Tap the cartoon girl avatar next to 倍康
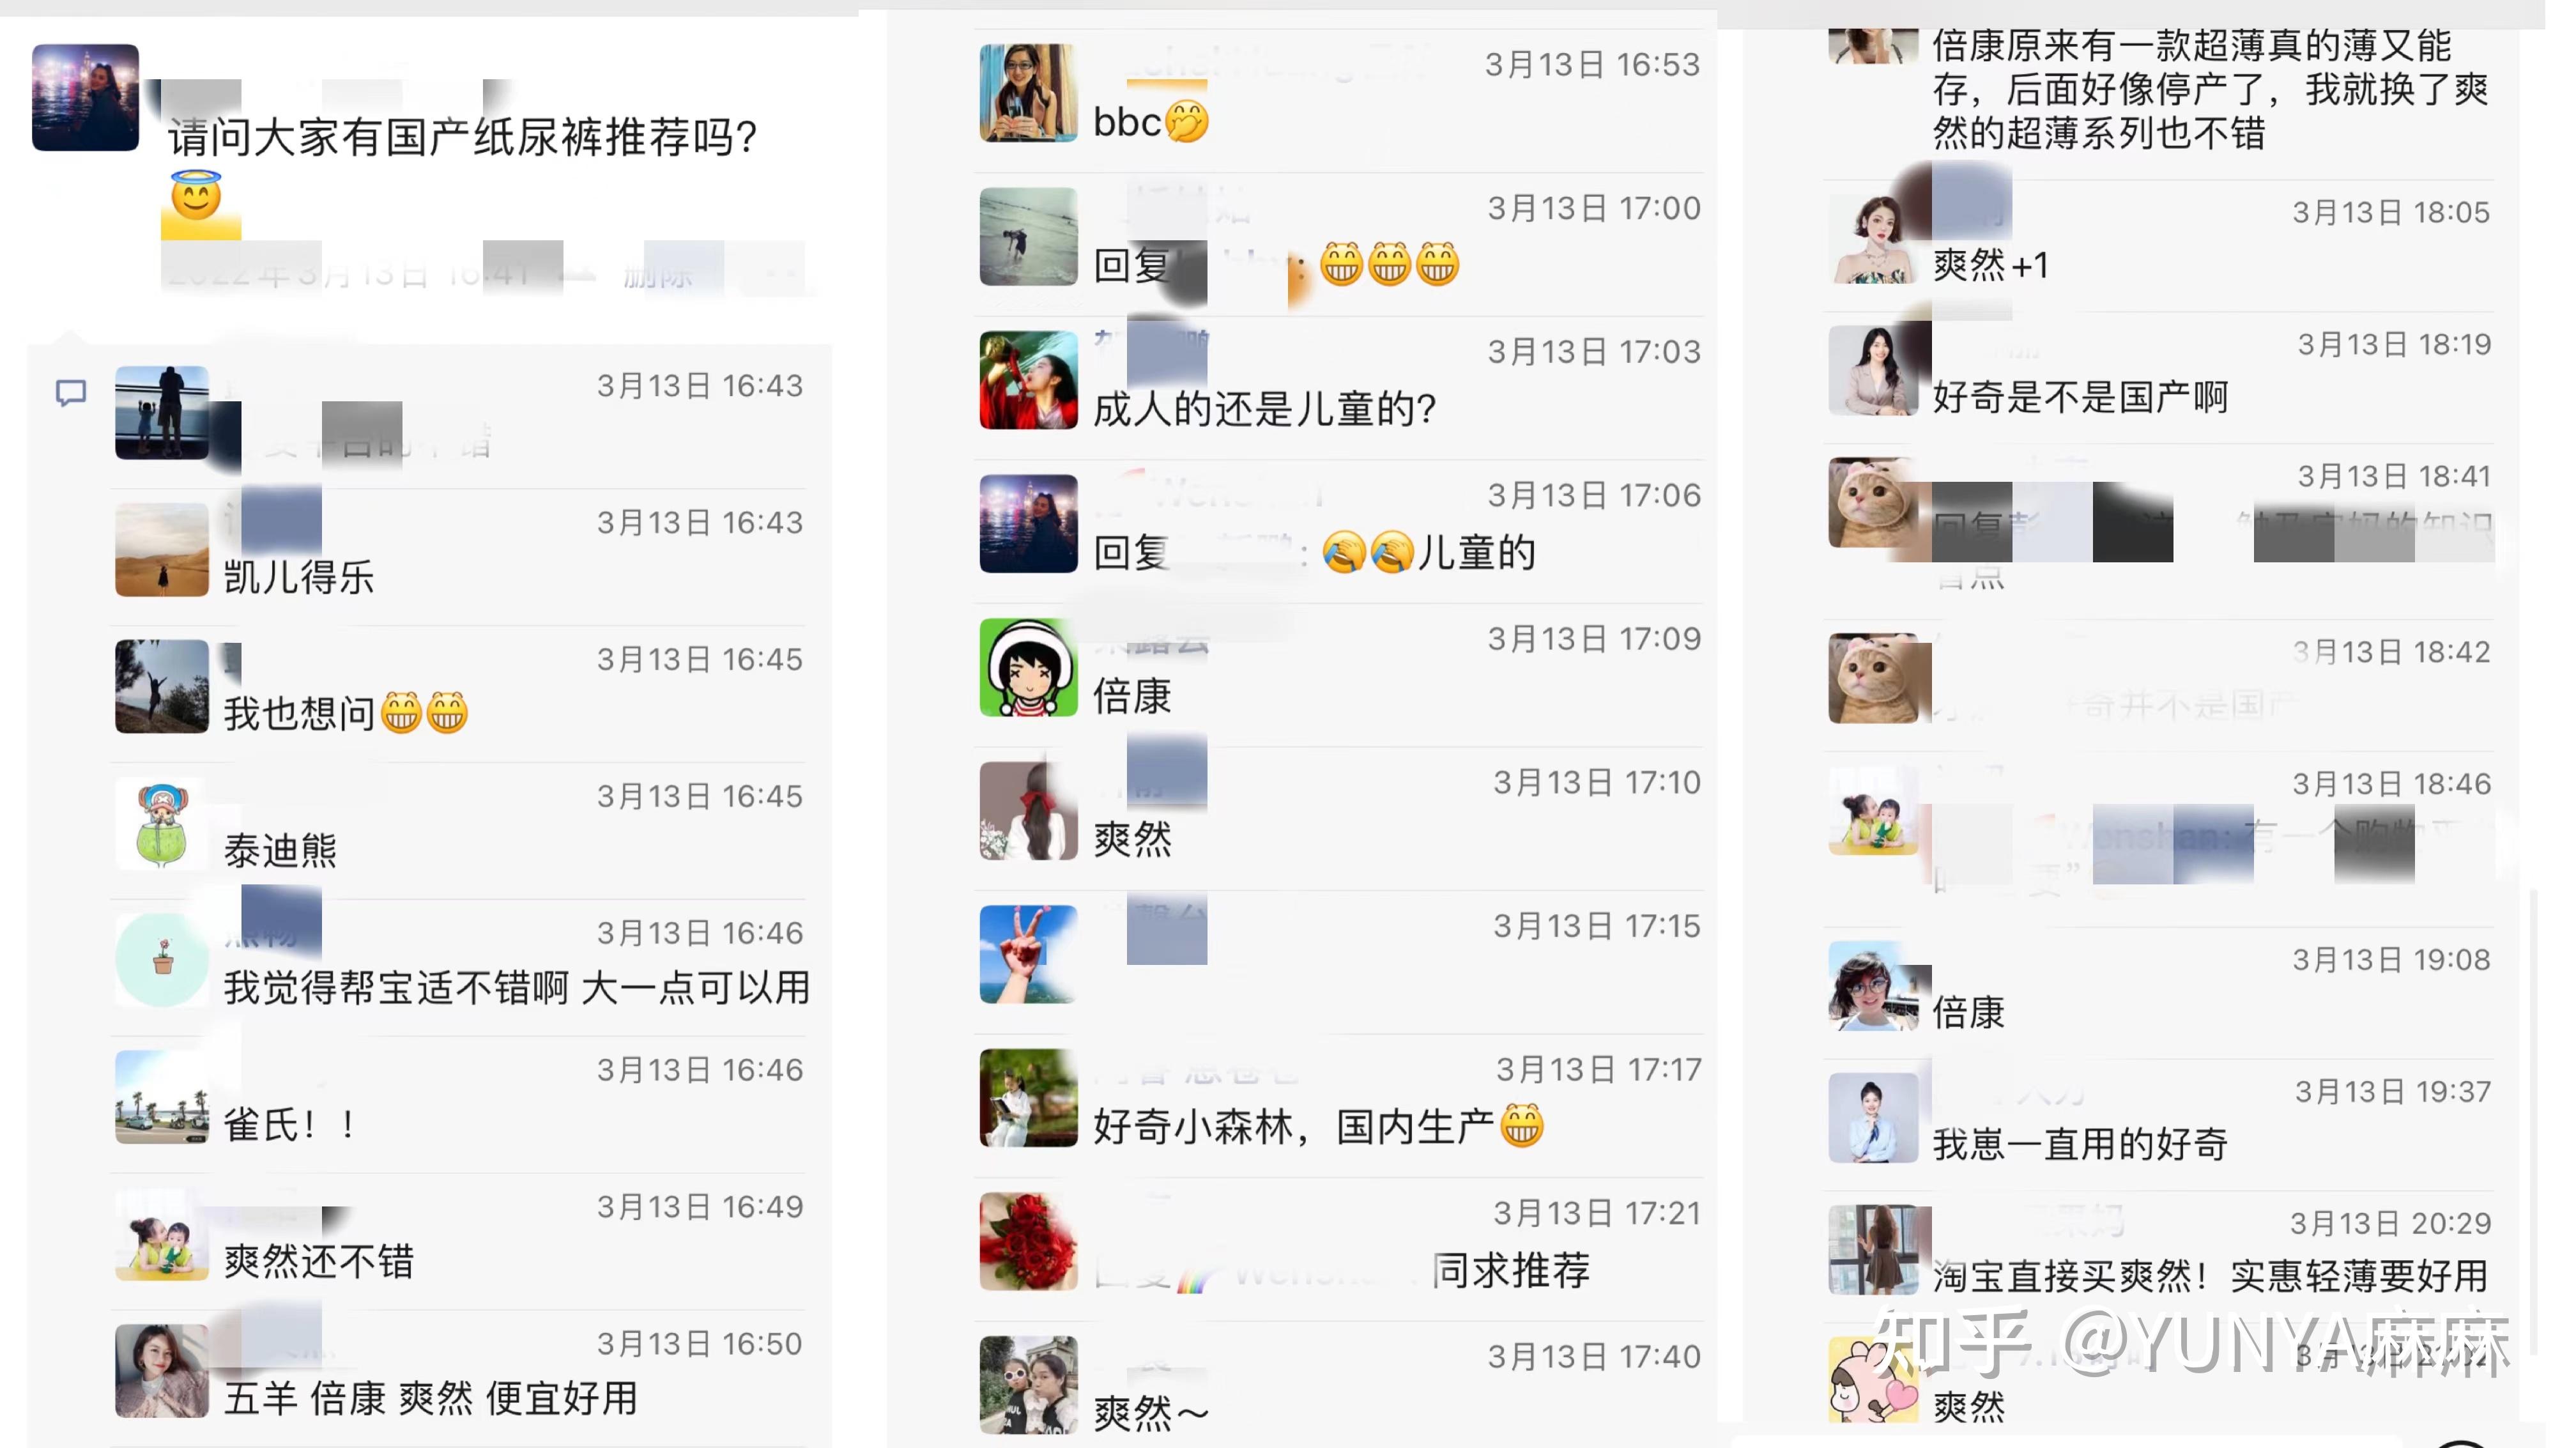Viewport: 2576px width, 1448px height. (x=1028, y=667)
